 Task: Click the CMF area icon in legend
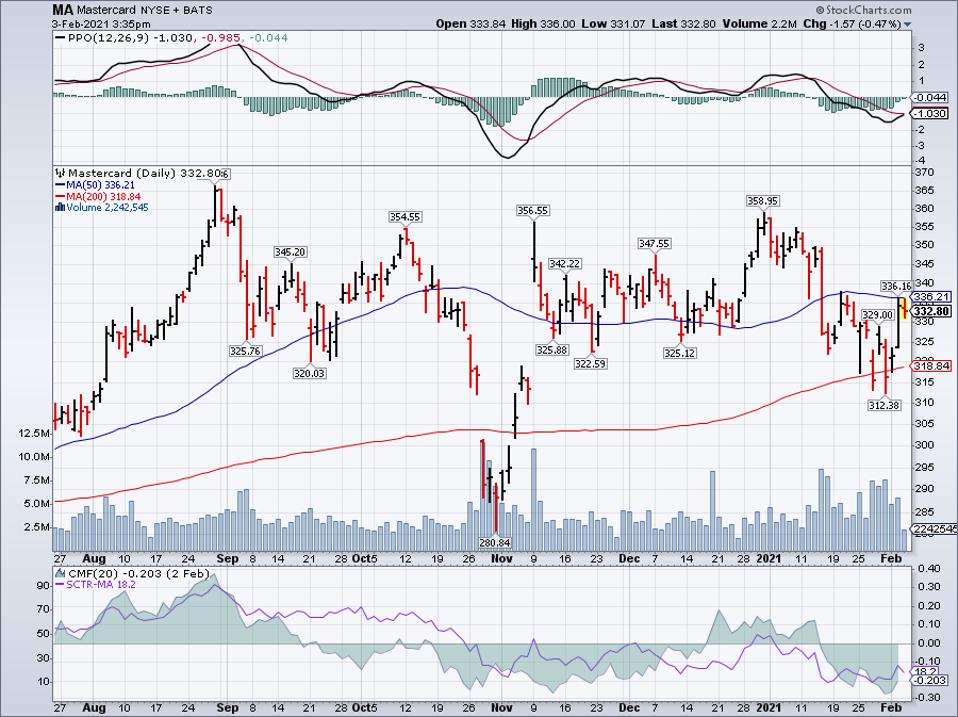[x=60, y=573]
